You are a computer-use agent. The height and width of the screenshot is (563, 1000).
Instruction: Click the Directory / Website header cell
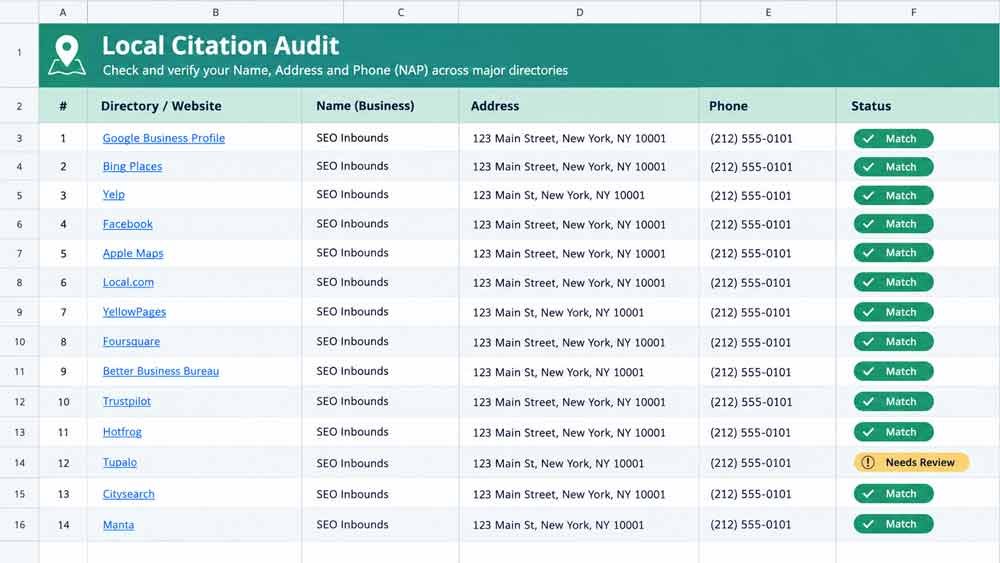(x=194, y=106)
